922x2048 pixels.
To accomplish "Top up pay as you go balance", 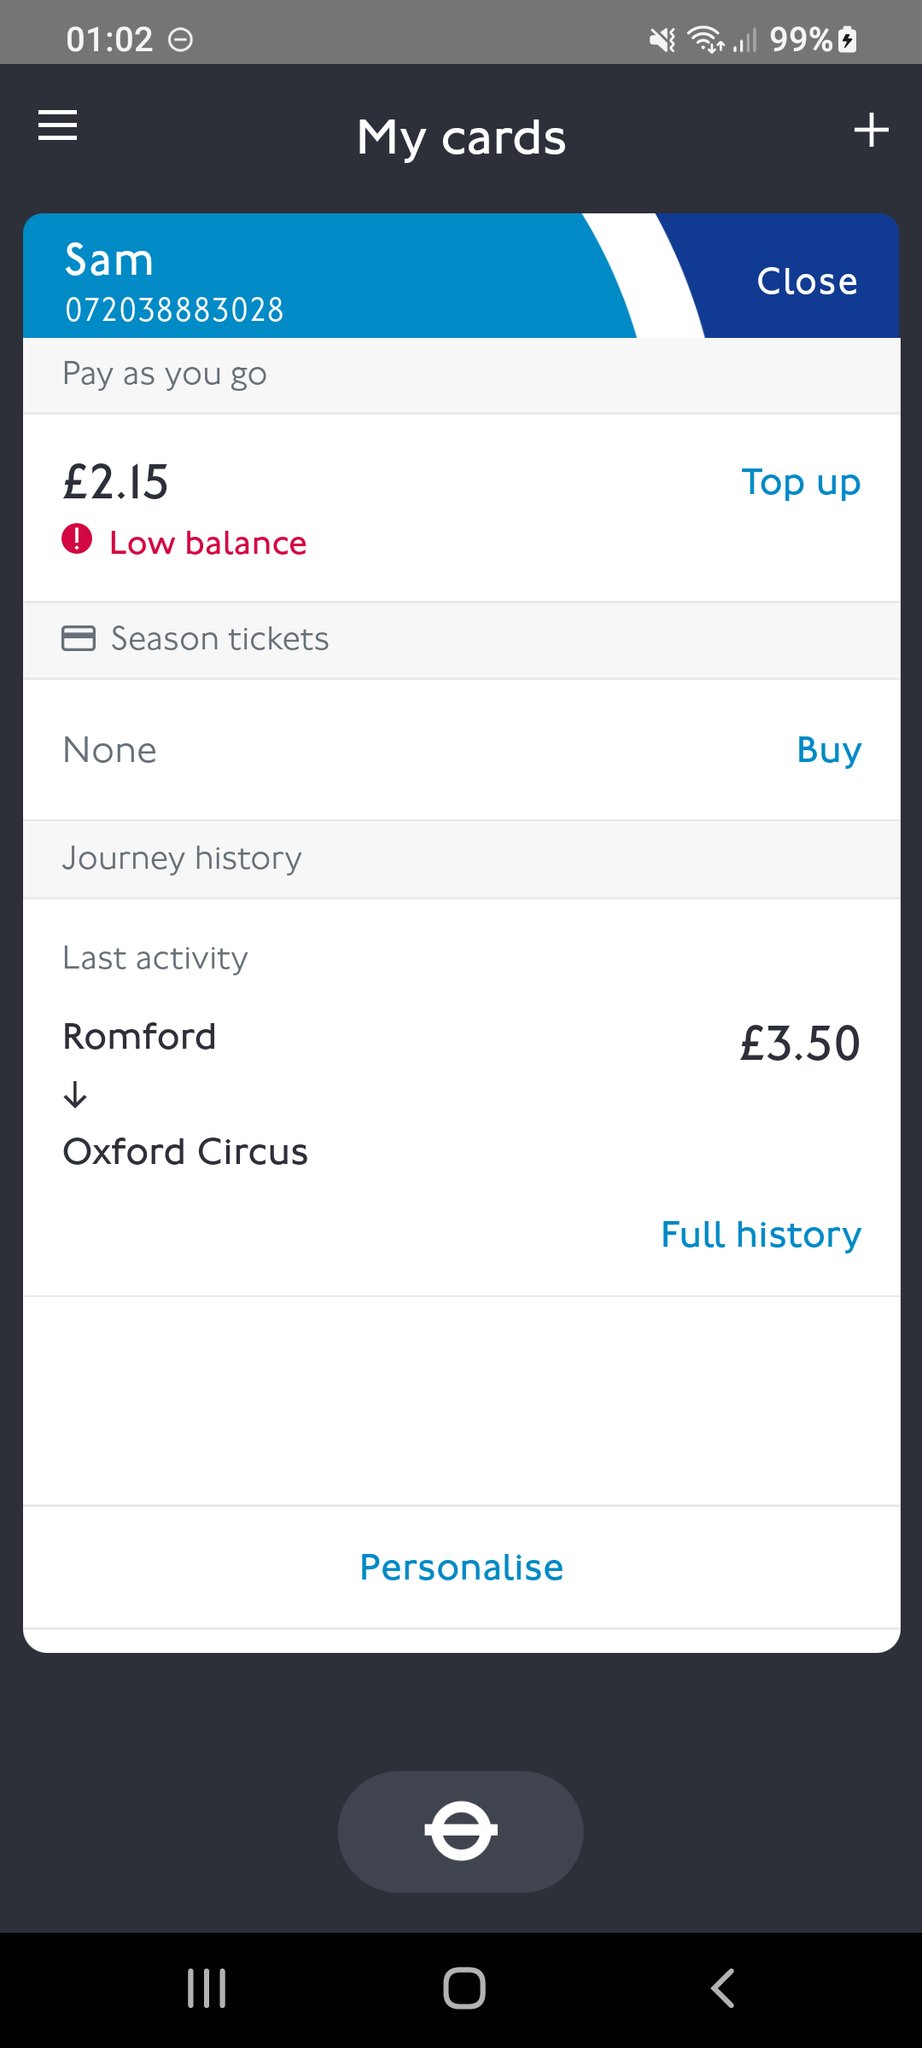I will [800, 482].
